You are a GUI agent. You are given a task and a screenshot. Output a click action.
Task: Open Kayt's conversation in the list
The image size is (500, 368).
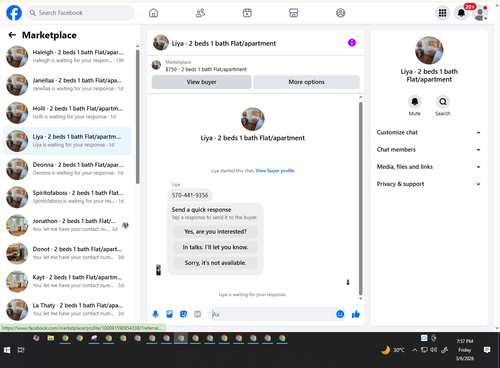67,281
